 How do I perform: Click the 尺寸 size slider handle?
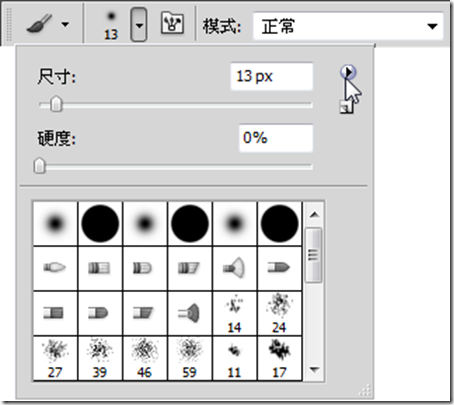pos(56,104)
